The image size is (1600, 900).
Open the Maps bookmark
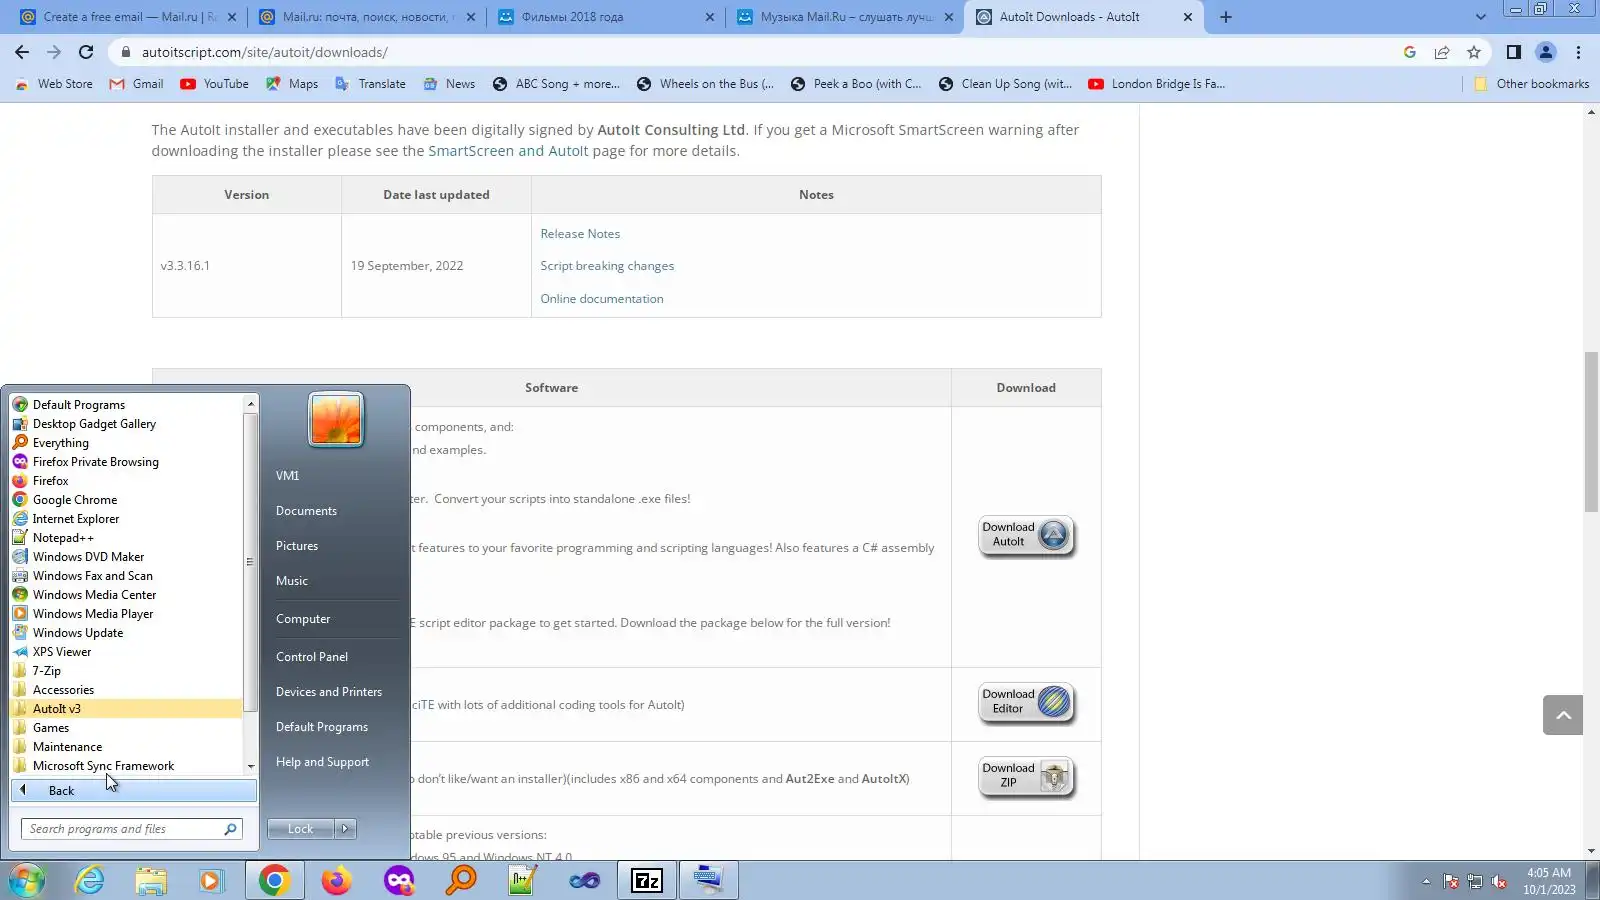click(x=292, y=84)
